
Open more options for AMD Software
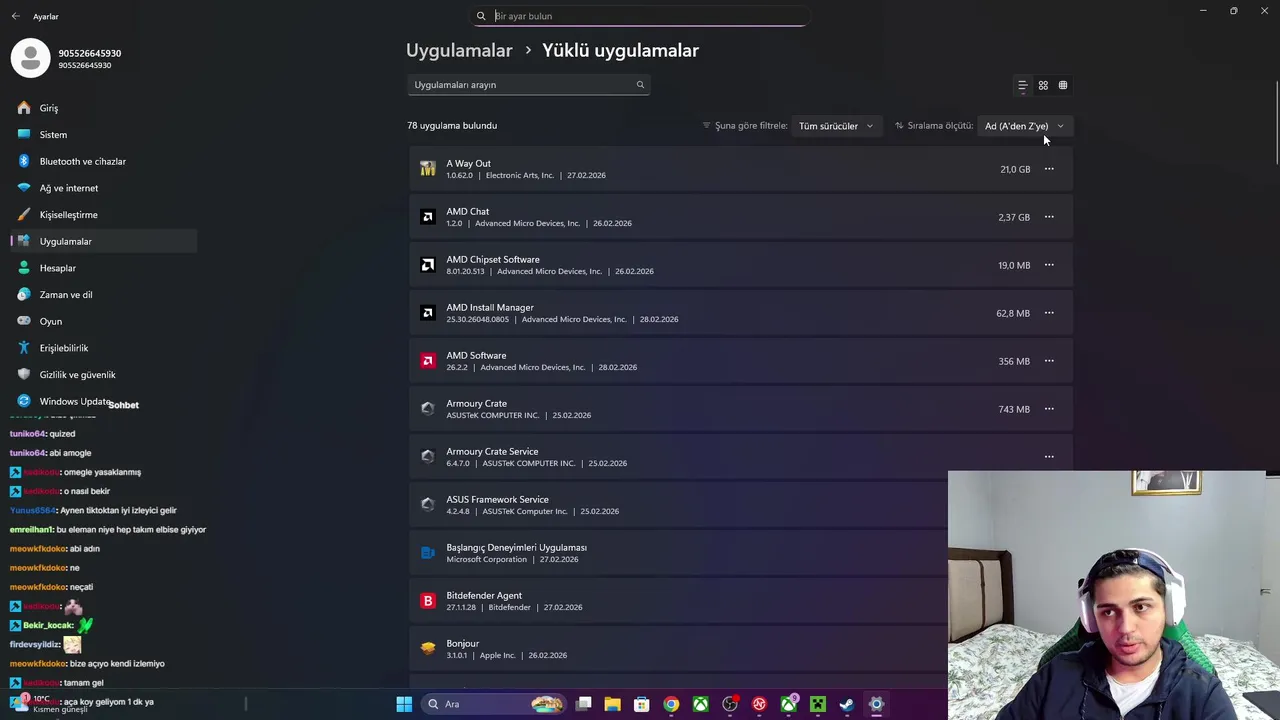coord(1049,361)
